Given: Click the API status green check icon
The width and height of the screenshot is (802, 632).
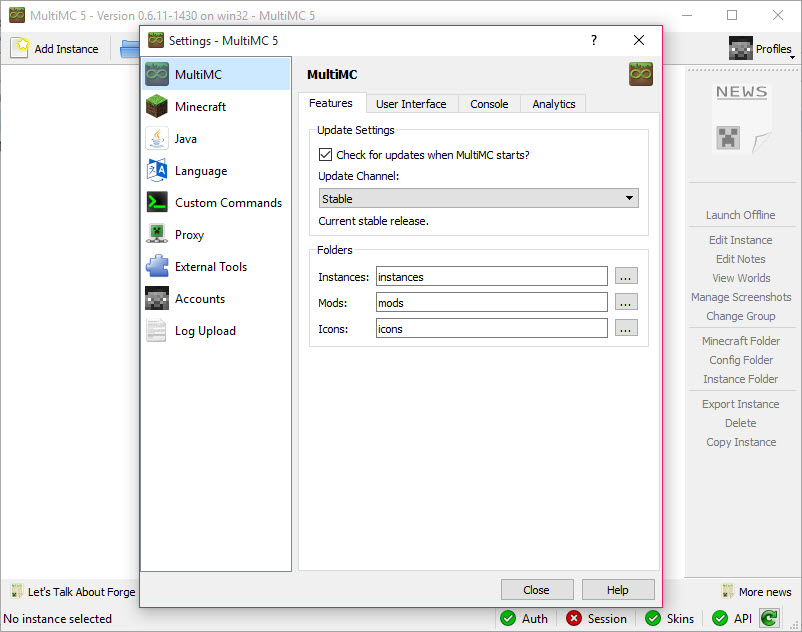Looking at the screenshot, I should [x=720, y=618].
